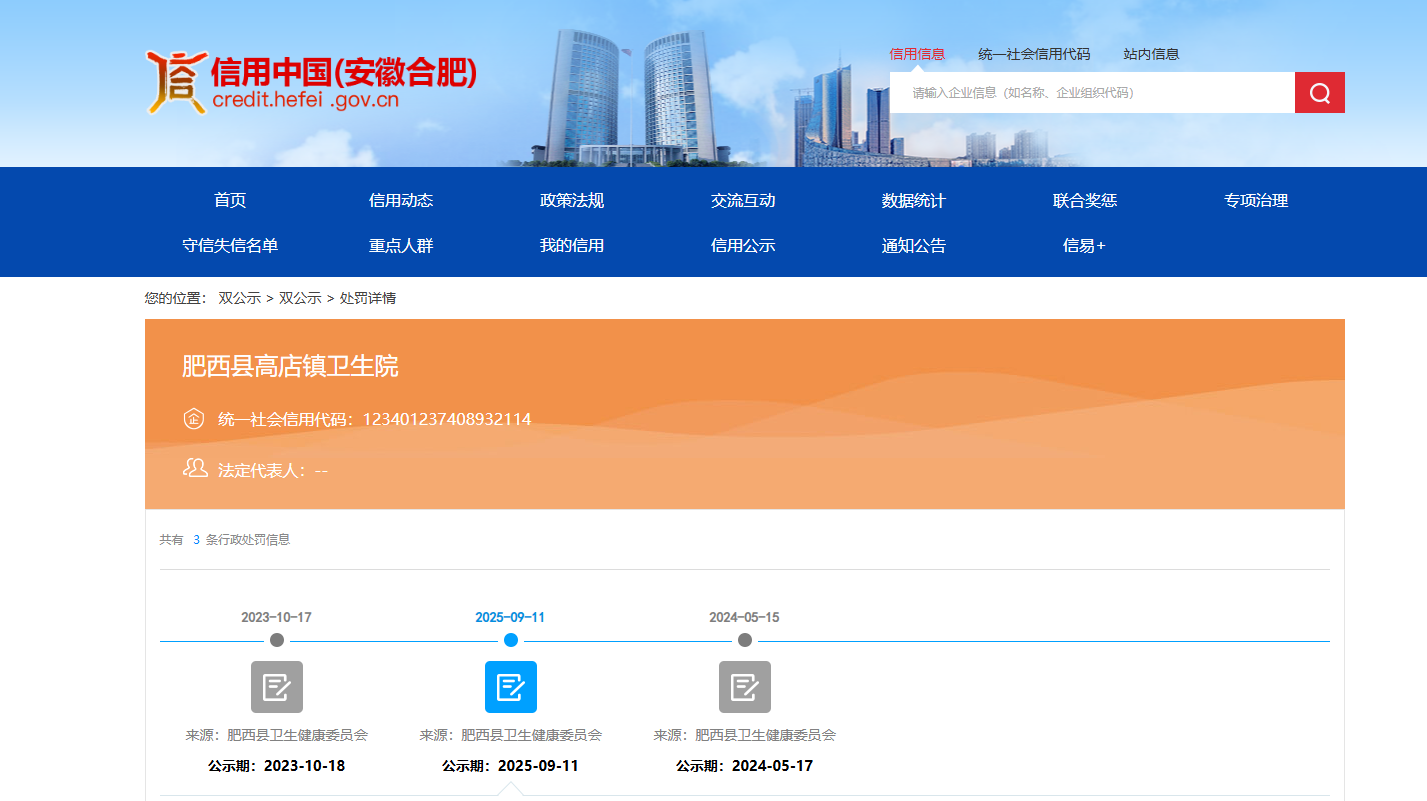Open the 政策法规 navigation item
1427x801 pixels.
point(571,200)
